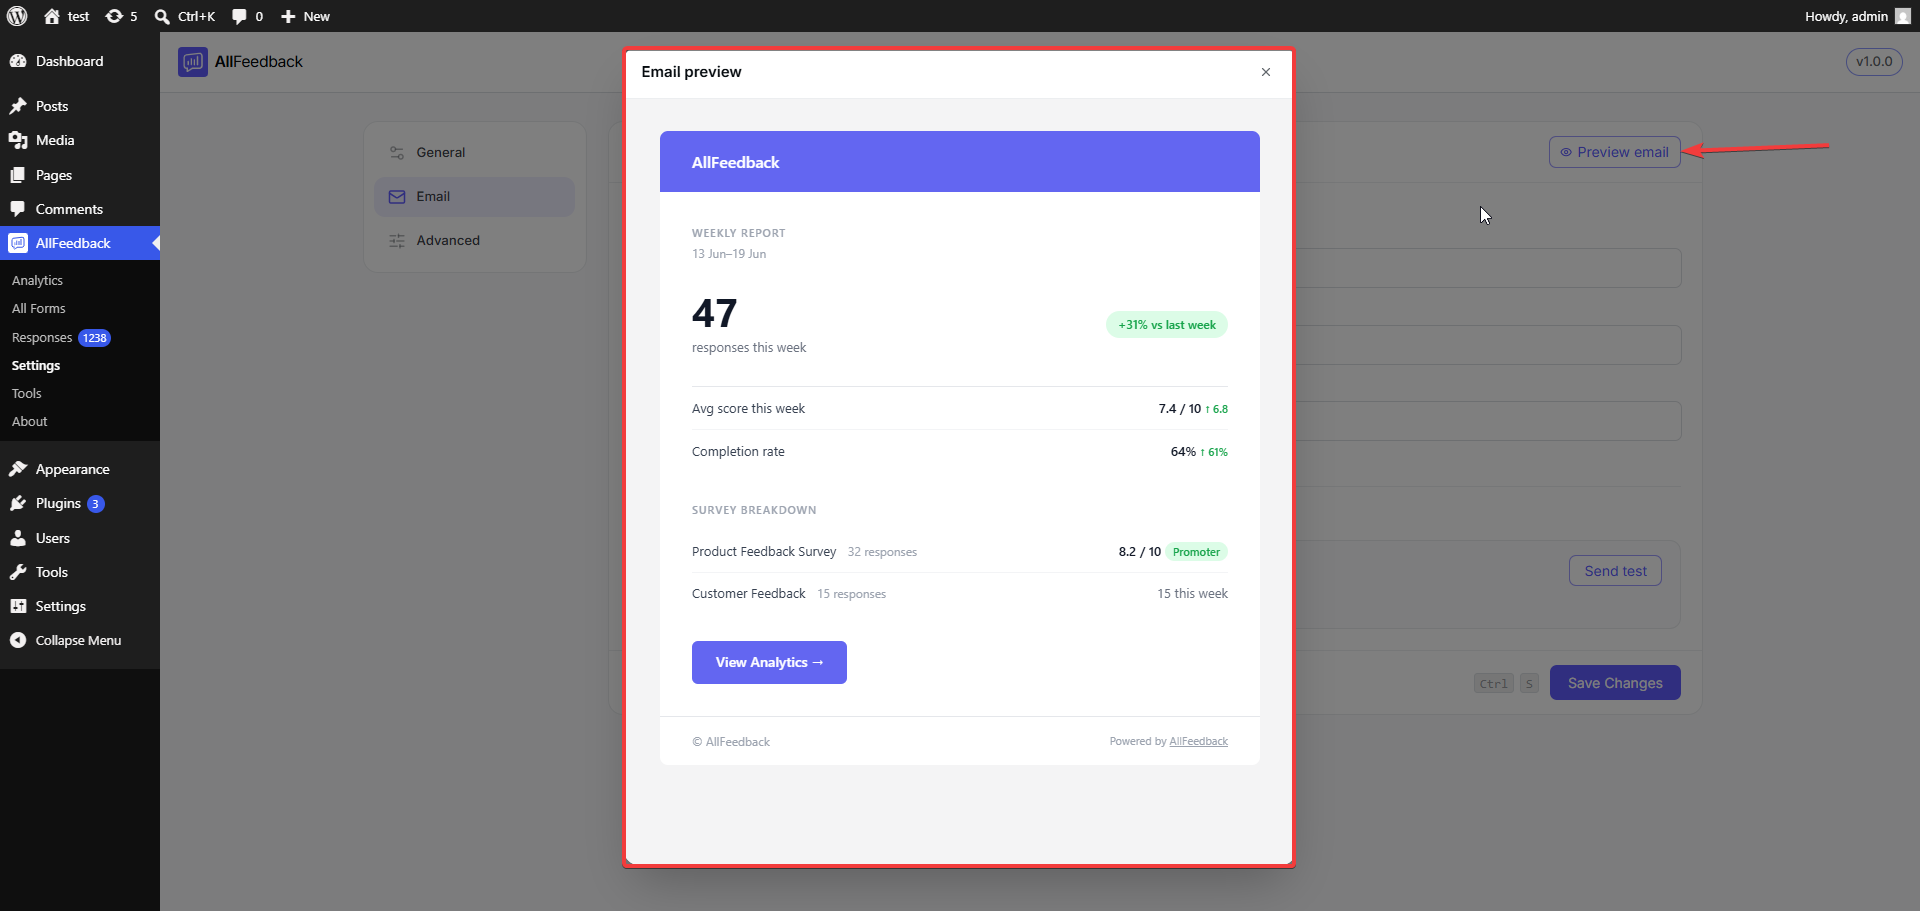Image resolution: width=1920 pixels, height=911 pixels.
Task: Click the v1.0.0 version badge
Action: [1874, 62]
